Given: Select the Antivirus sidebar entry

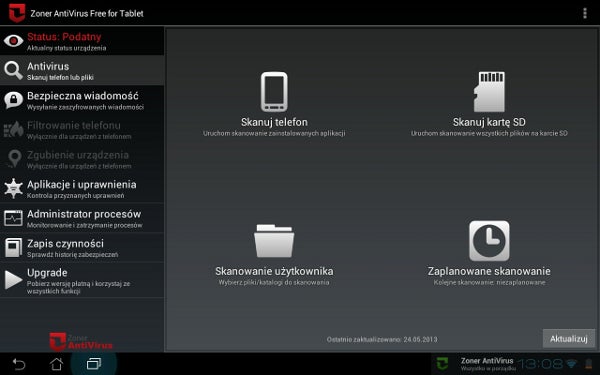Looking at the screenshot, I should tap(82, 70).
